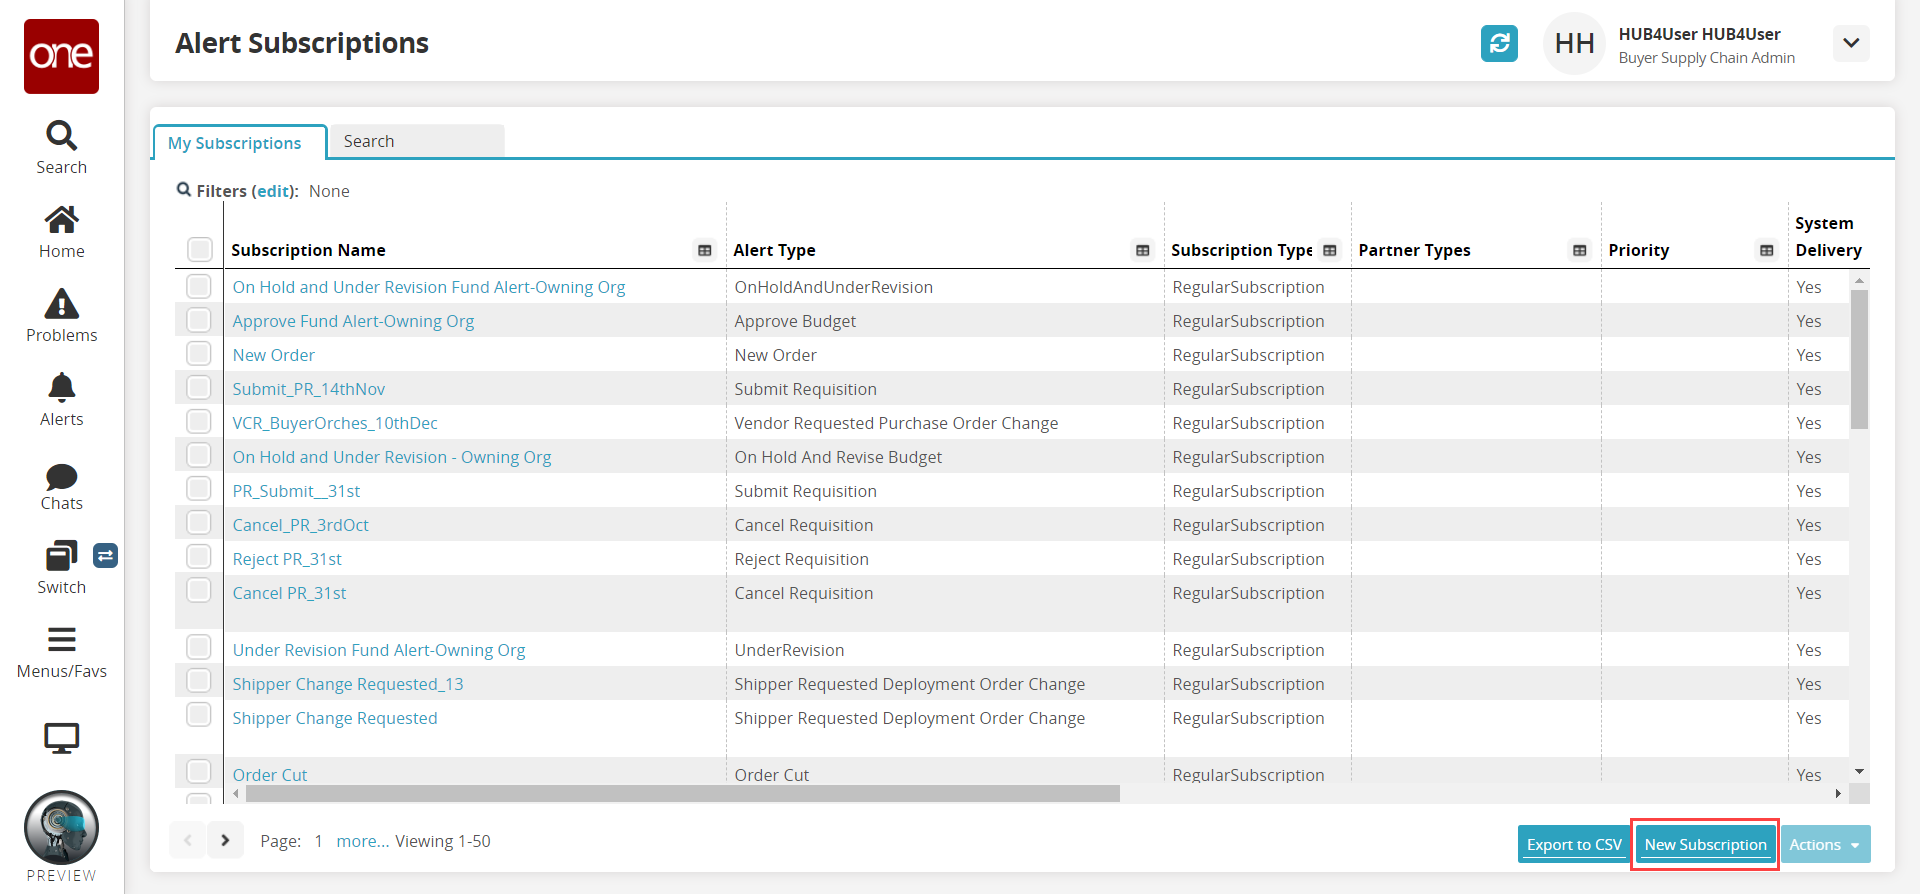Open Subscription Name column options menu
The height and width of the screenshot is (894, 1920).
pyautogui.click(x=705, y=250)
